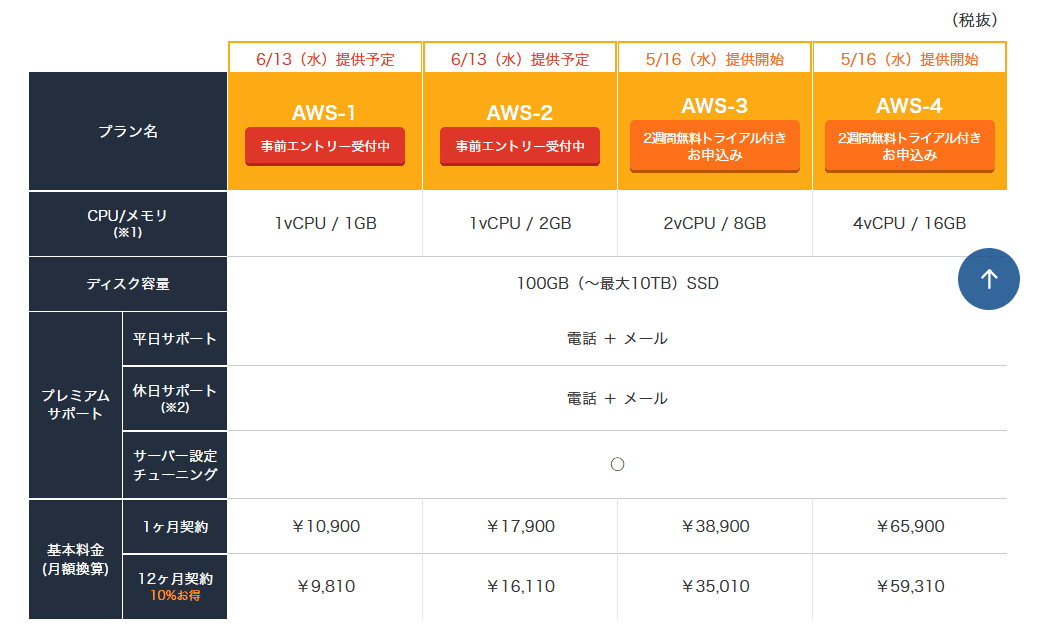The width and height of the screenshot is (1052, 636).
Task: Click the 1vCPU / 2GB cell
Action: point(520,223)
